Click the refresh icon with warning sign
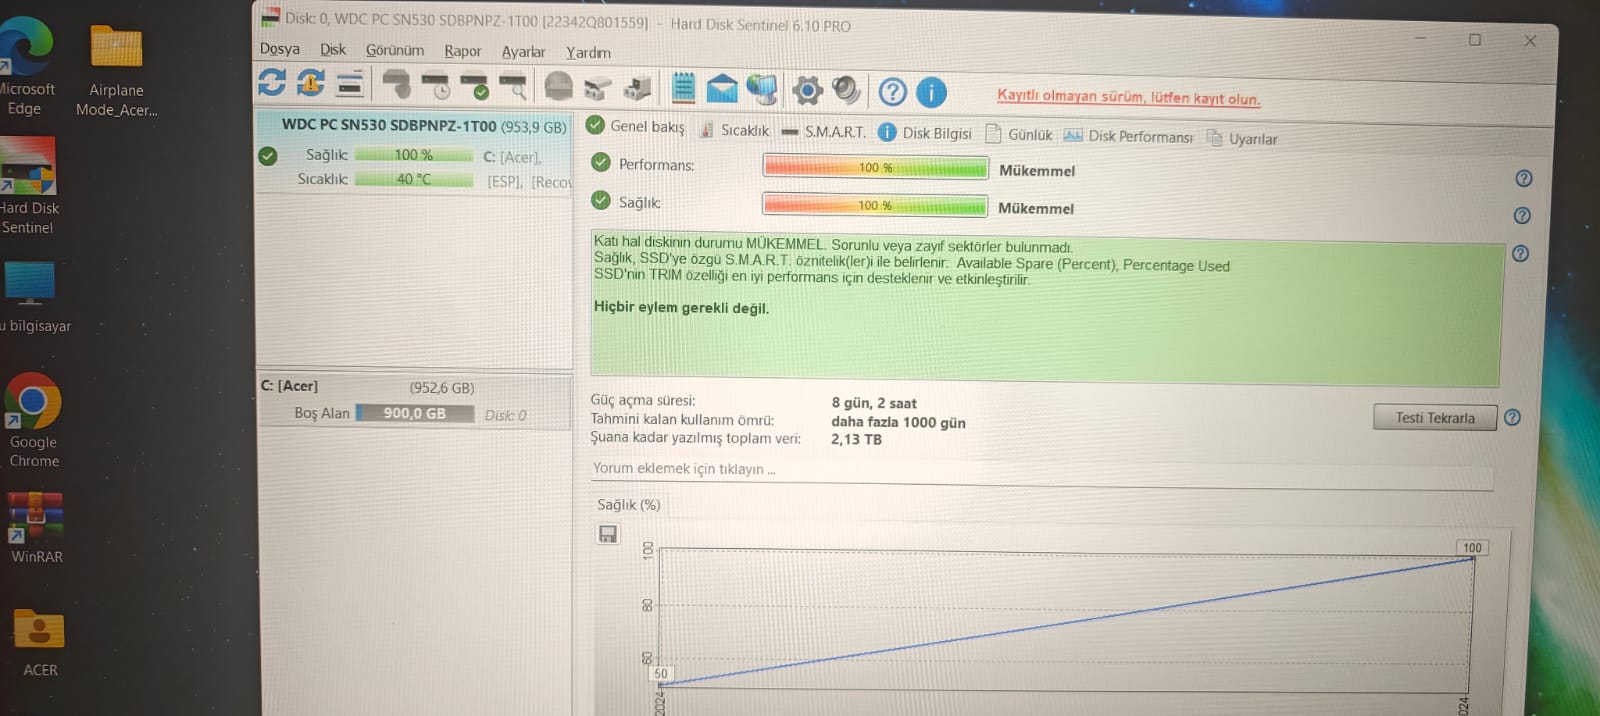1600x716 pixels. click(310, 83)
